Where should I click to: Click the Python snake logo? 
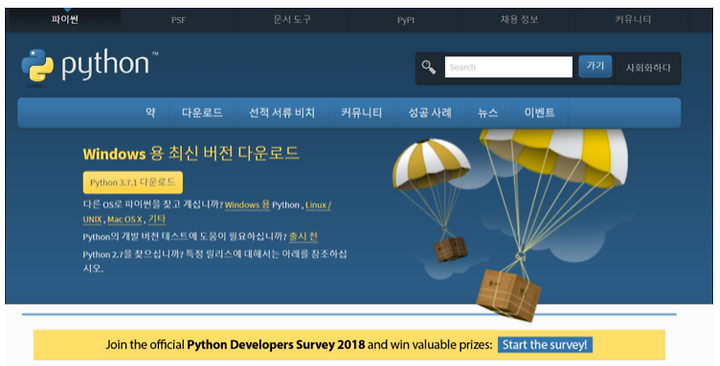coord(37,66)
